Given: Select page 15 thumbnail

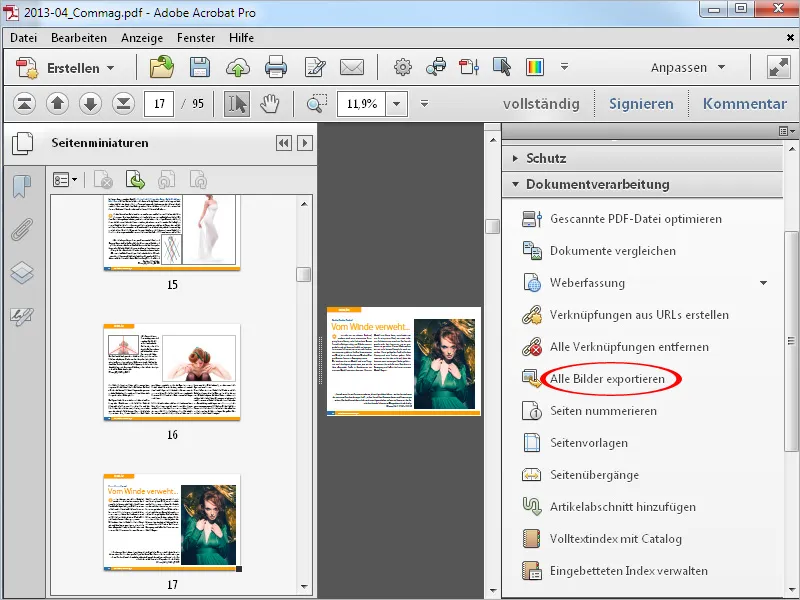Looking at the screenshot, I should (172, 233).
